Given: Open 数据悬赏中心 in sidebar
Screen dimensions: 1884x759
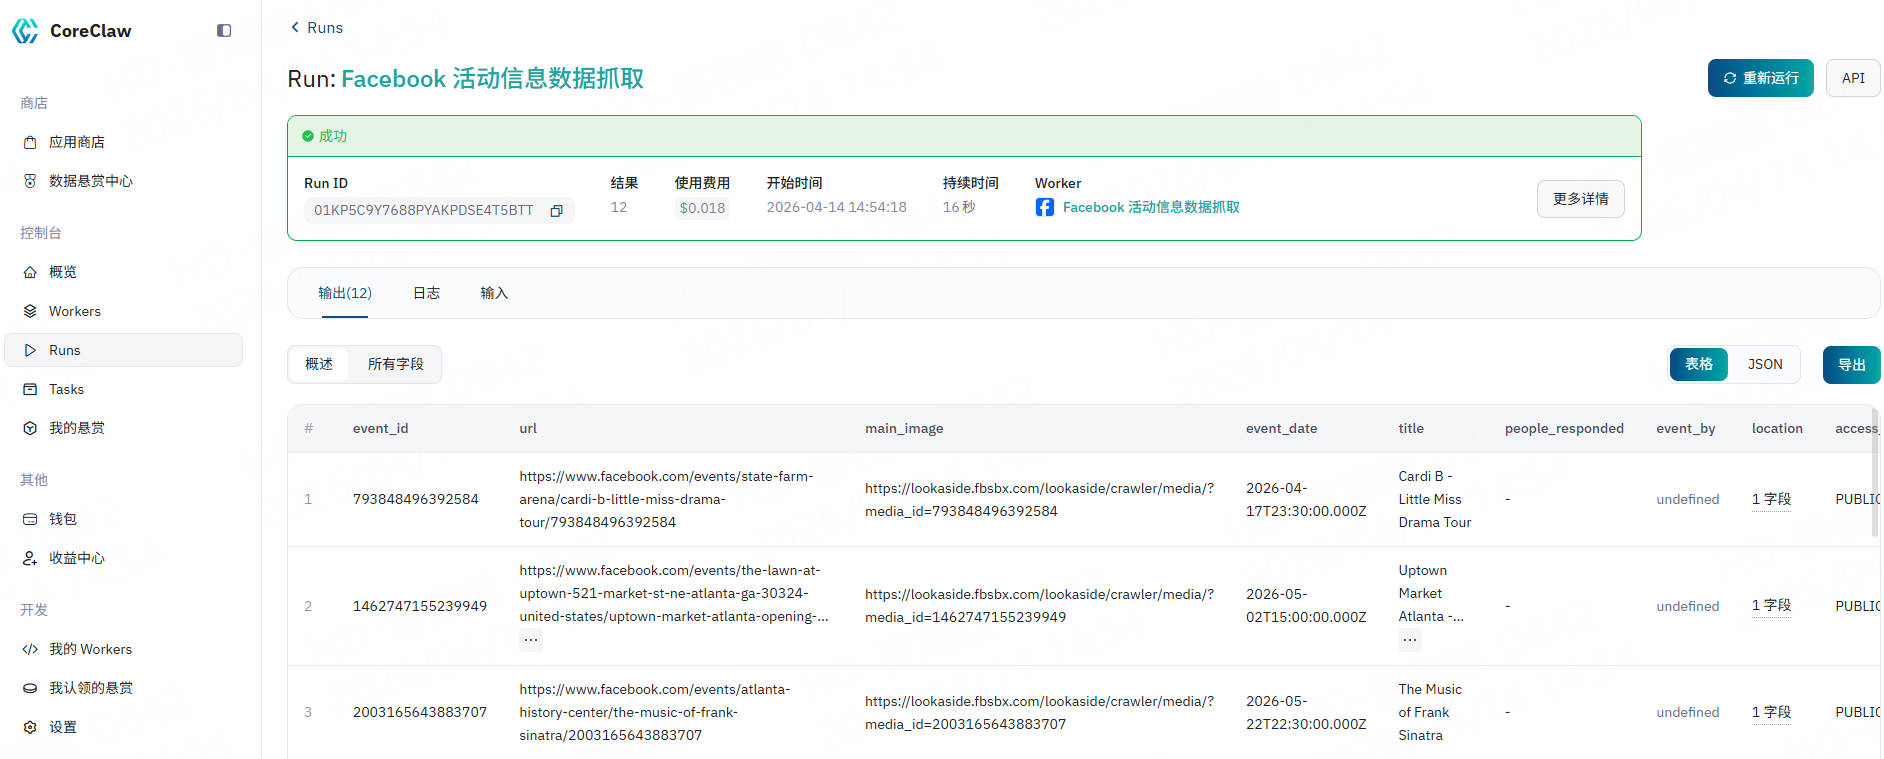Looking at the screenshot, I should coord(90,181).
